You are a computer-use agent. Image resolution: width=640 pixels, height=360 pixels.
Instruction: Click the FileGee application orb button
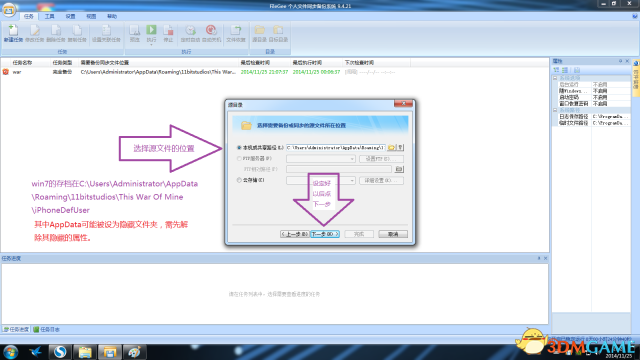pyautogui.click(x=9, y=10)
